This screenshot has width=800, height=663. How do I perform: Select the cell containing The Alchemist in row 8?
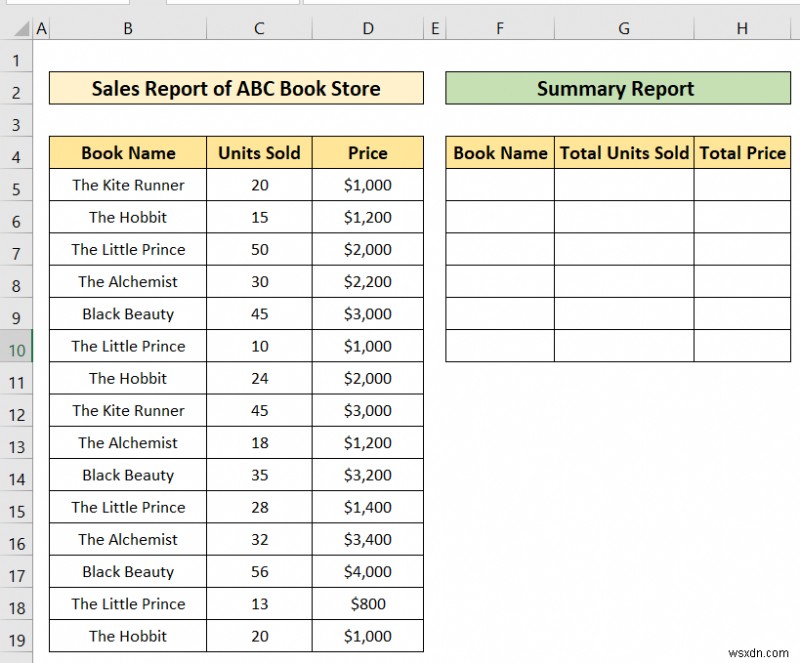[127, 282]
